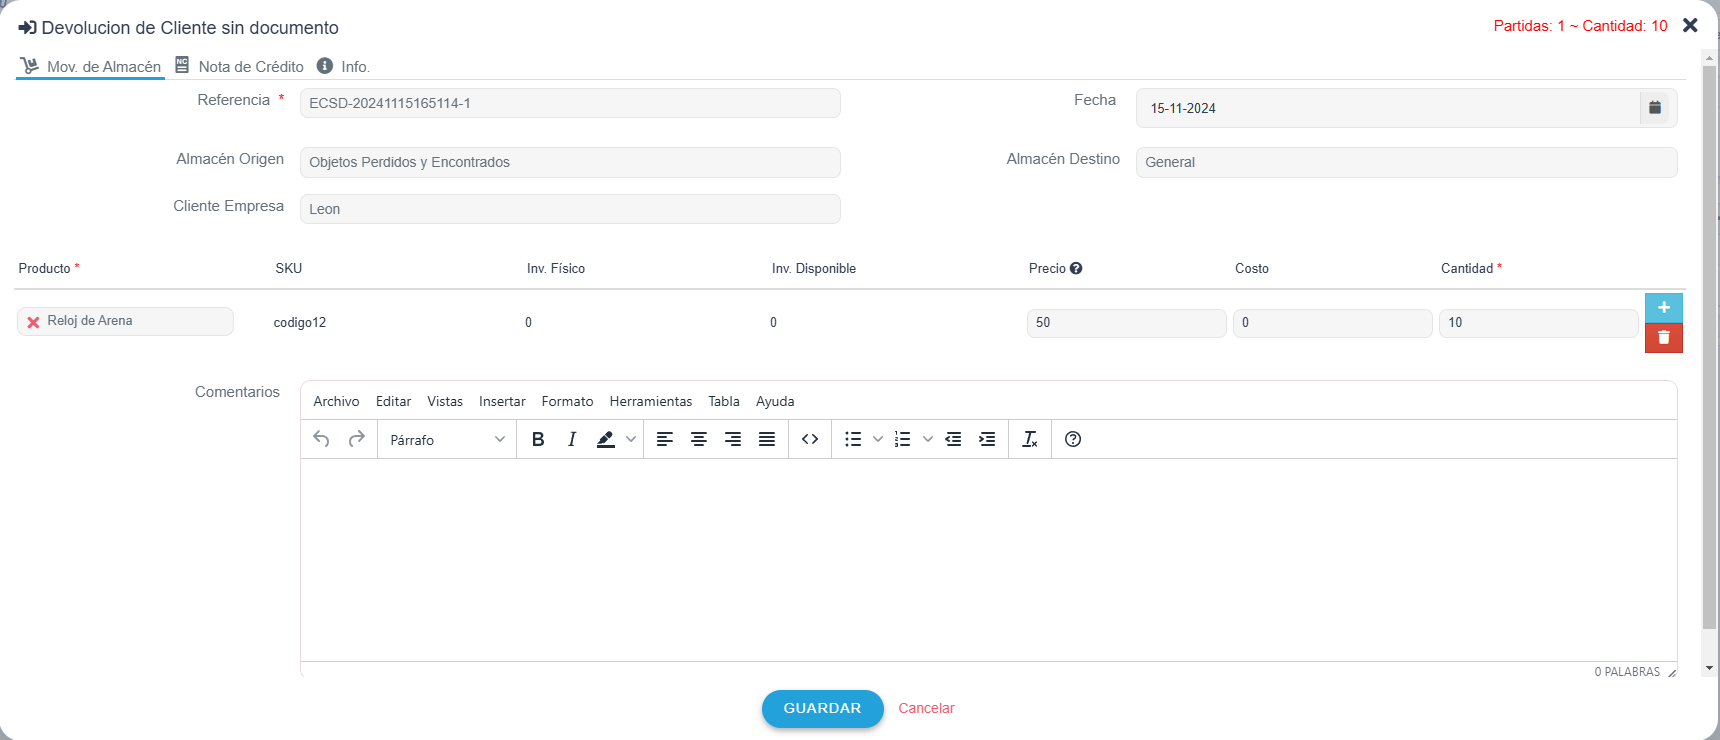The height and width of the screenshot is (740, 1720).
Task: Remove Reloj de Arena product selection
Action: pos(33,322)
